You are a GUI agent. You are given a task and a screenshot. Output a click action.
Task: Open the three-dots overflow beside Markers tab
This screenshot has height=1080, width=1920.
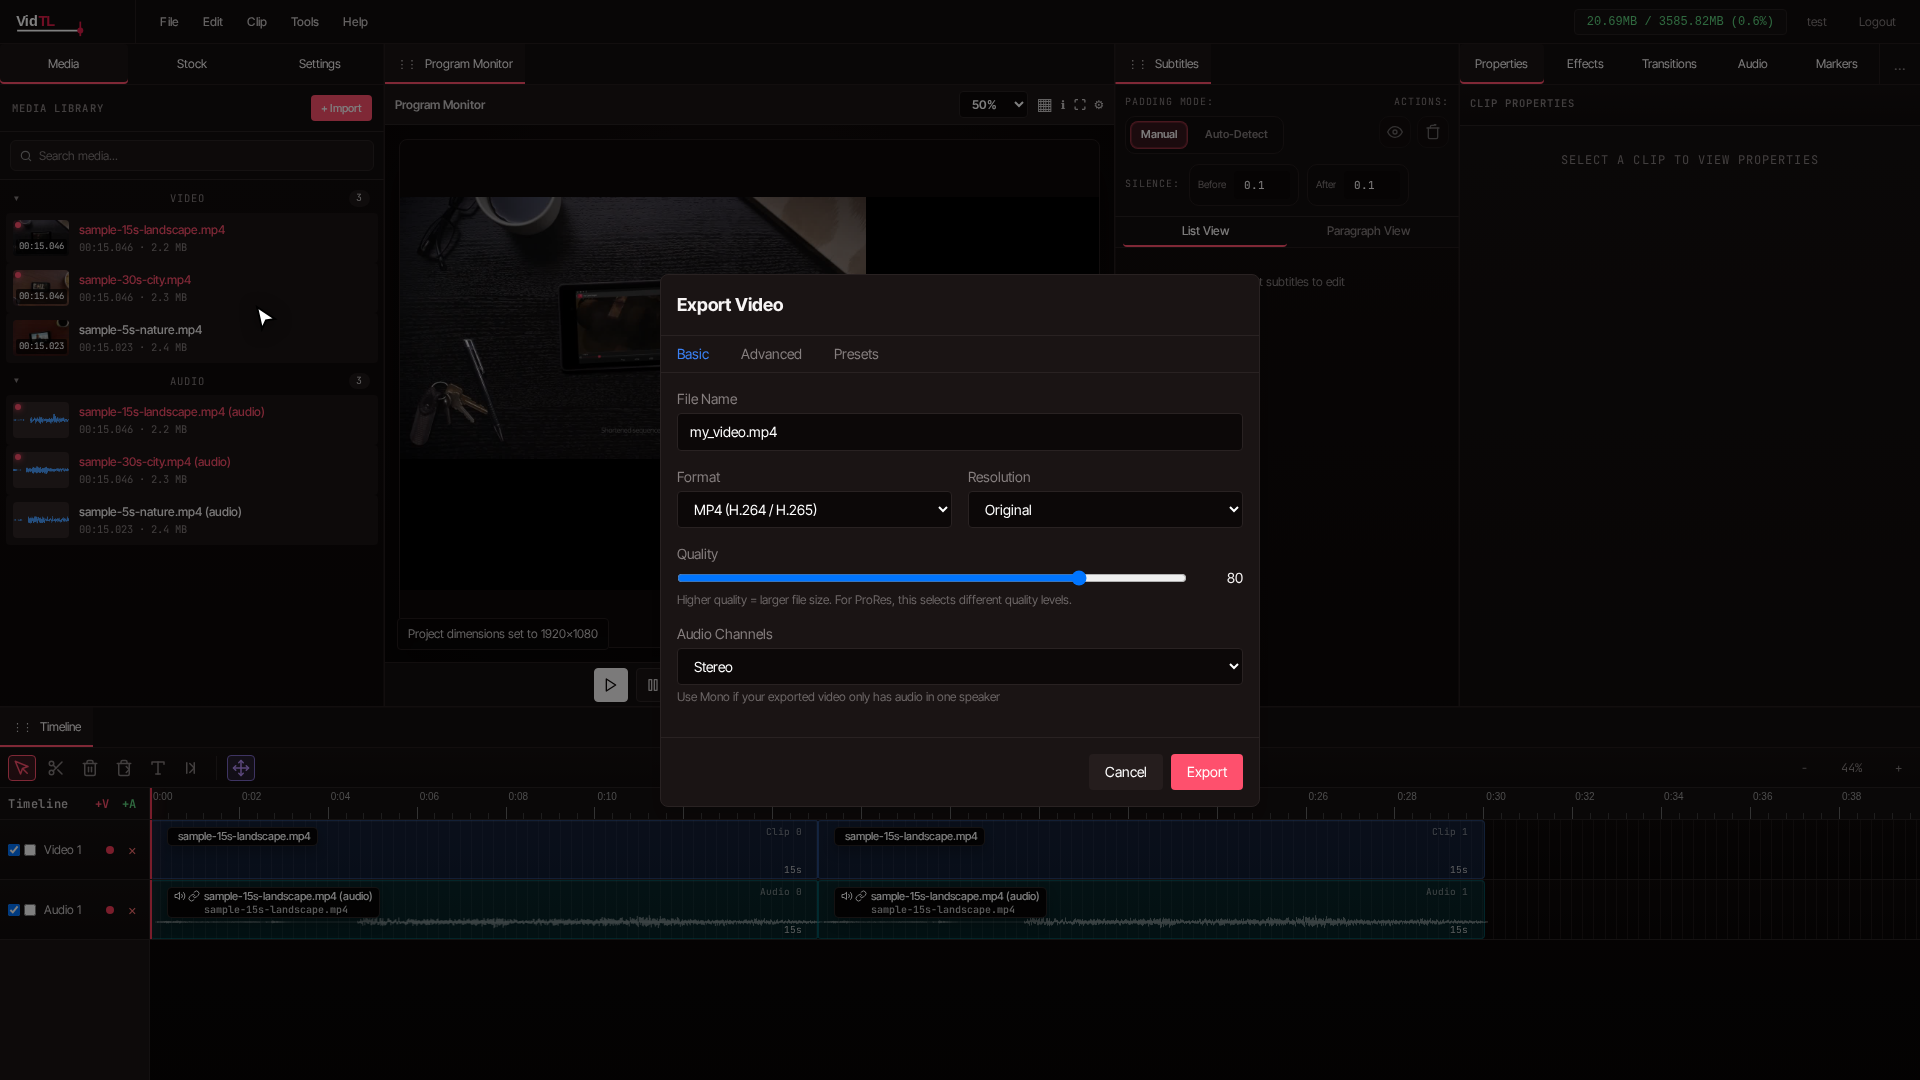(x=1900, y=65)
